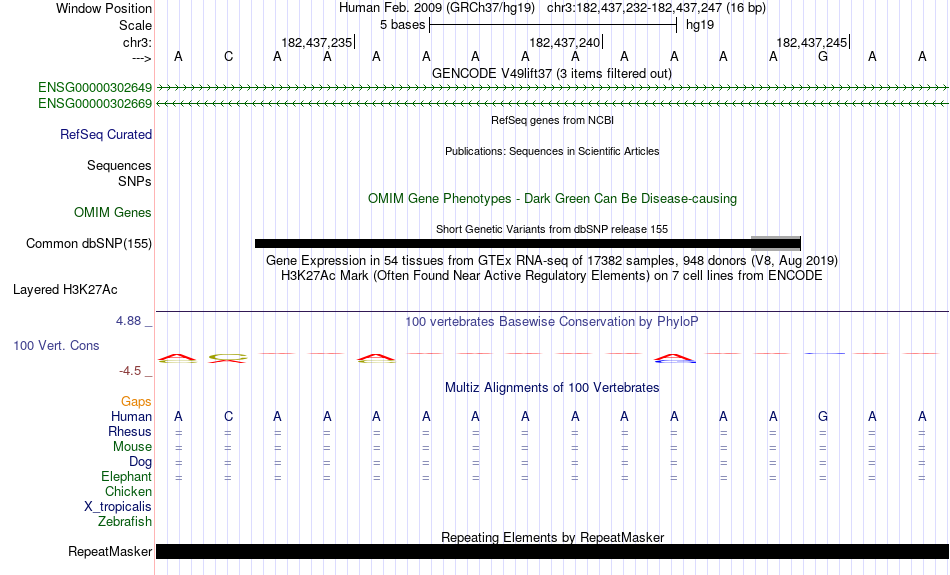Click the hg19 label beside scale bar

(700, 25)
